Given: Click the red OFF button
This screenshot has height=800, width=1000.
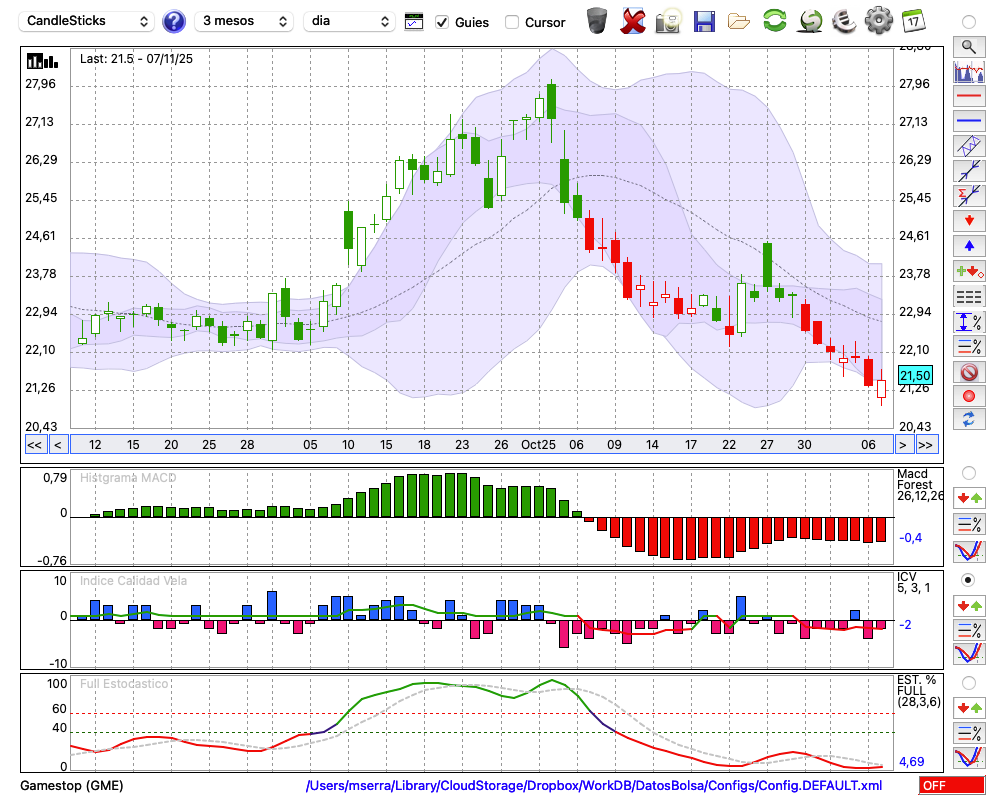Looking at the screenshot, I should click(x=951, y=785).
